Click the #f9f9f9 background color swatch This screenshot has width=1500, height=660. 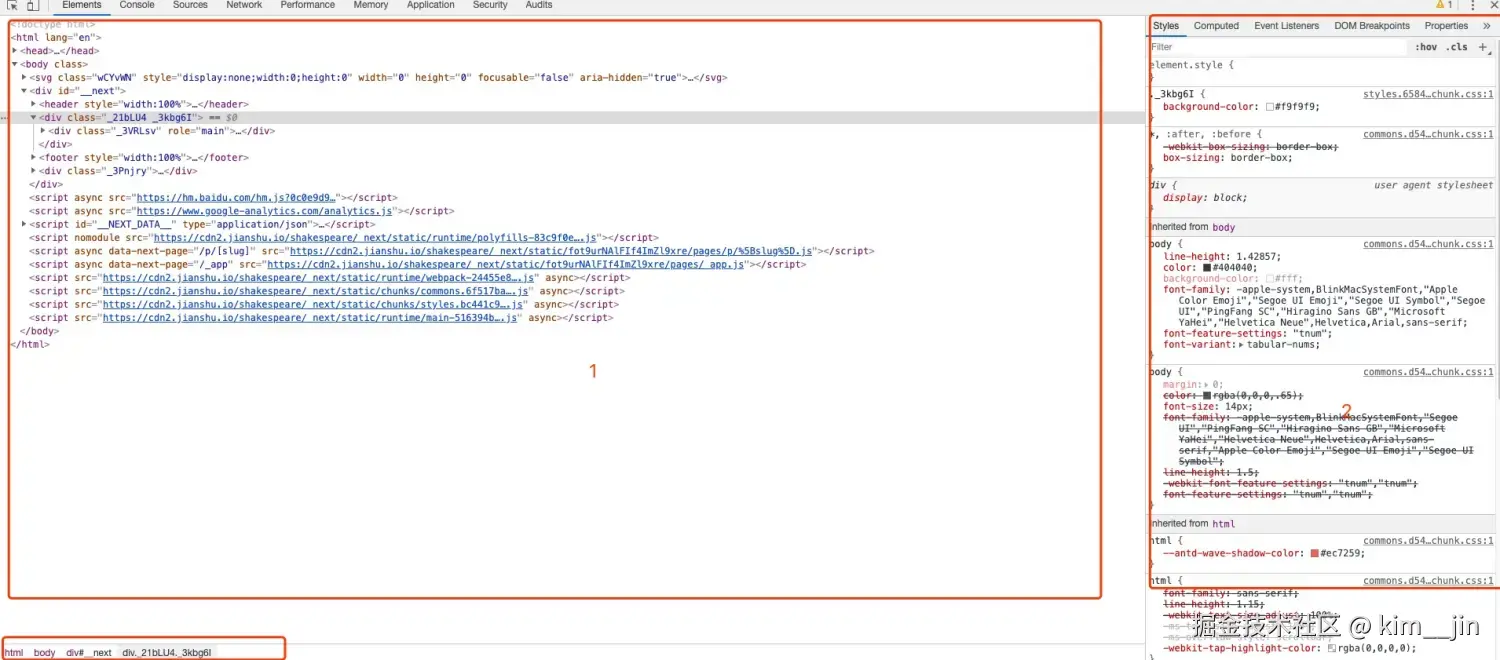(x=1270, y=107)
